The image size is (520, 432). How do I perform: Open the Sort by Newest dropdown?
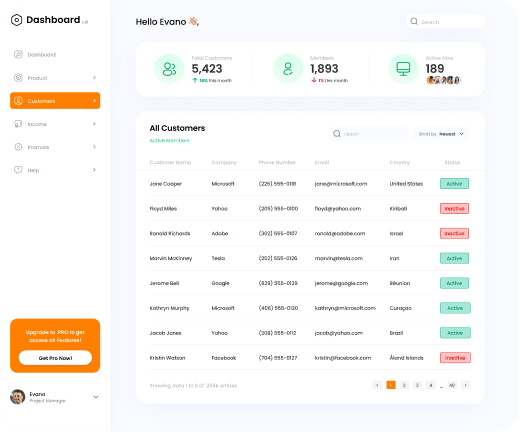(441, 134)
